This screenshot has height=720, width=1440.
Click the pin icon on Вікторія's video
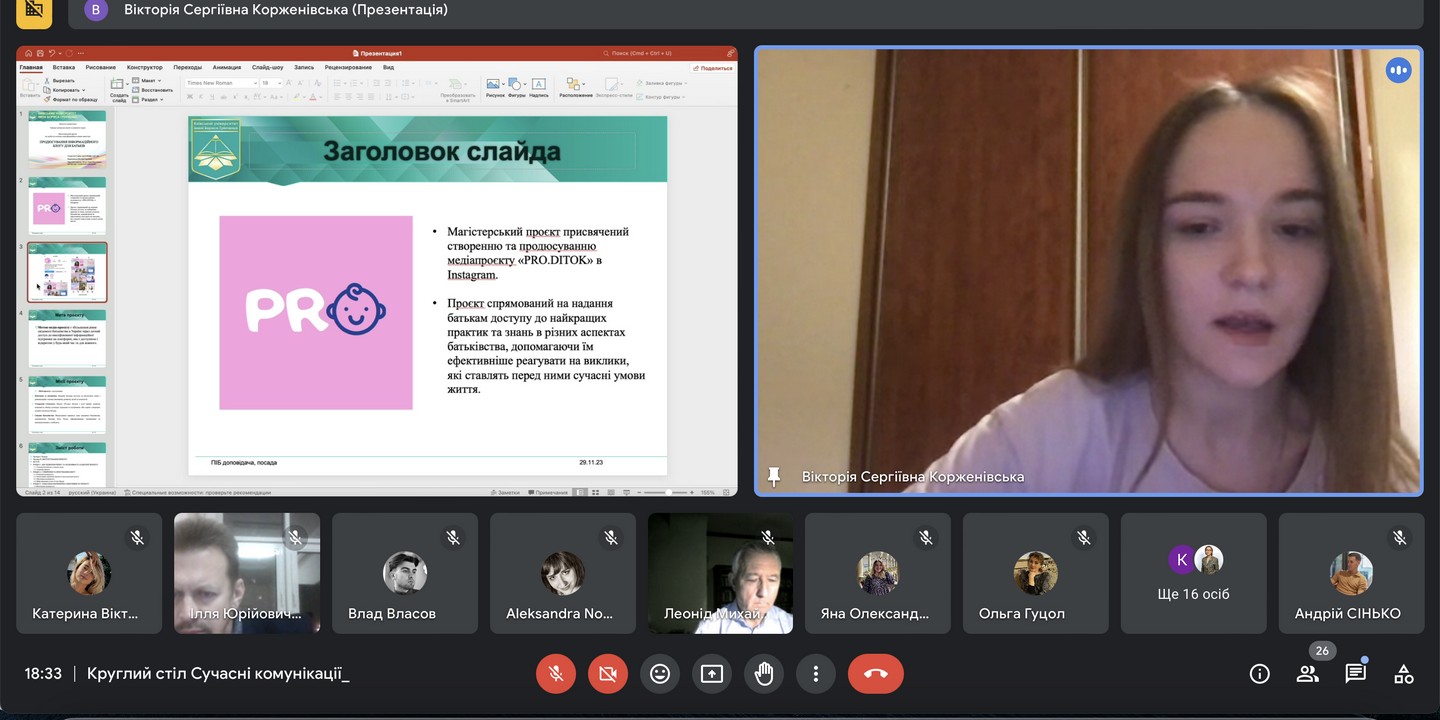pos(773,477)
